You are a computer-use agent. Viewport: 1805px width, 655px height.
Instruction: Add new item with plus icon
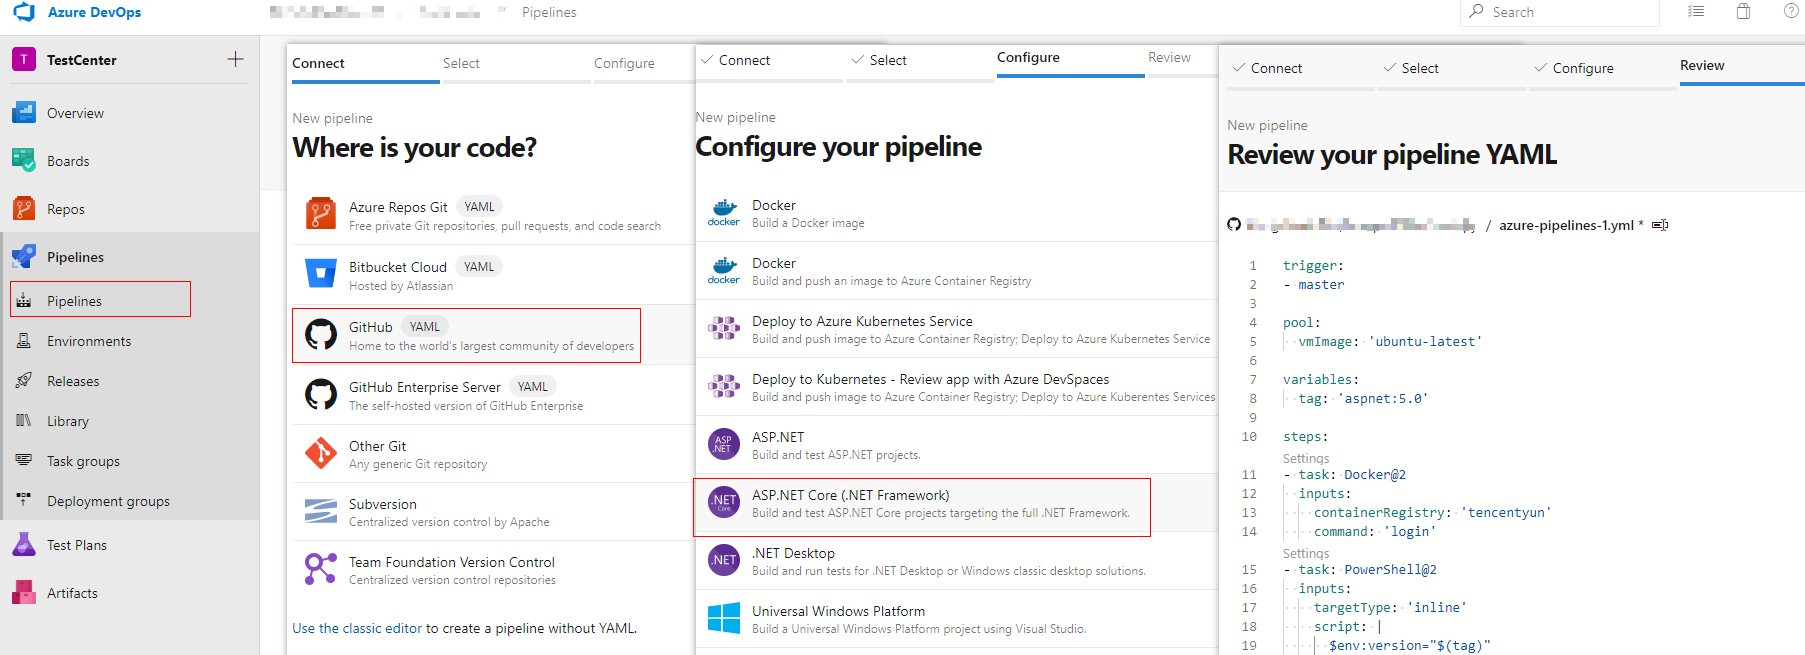235,59
